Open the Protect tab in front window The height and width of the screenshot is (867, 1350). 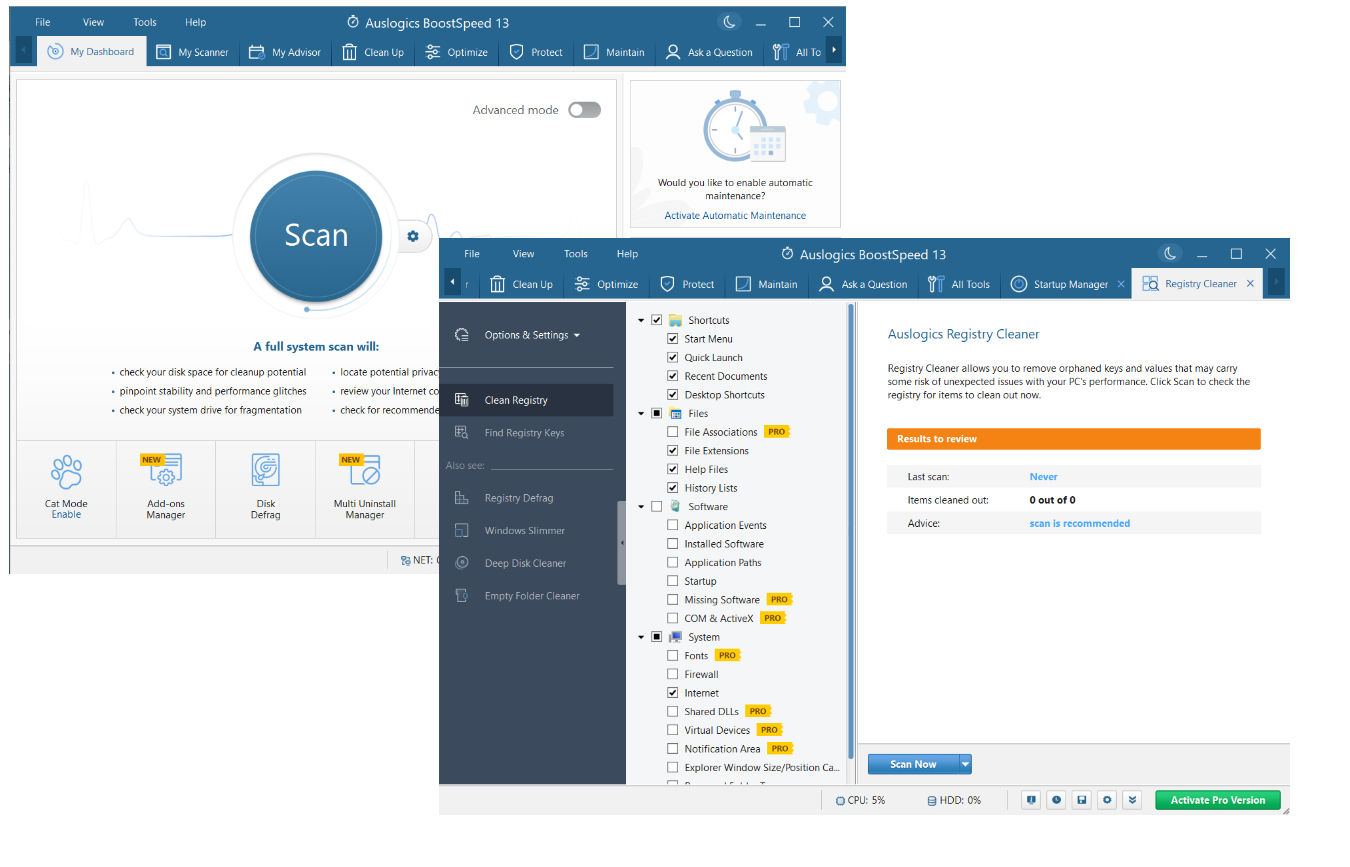688,284
